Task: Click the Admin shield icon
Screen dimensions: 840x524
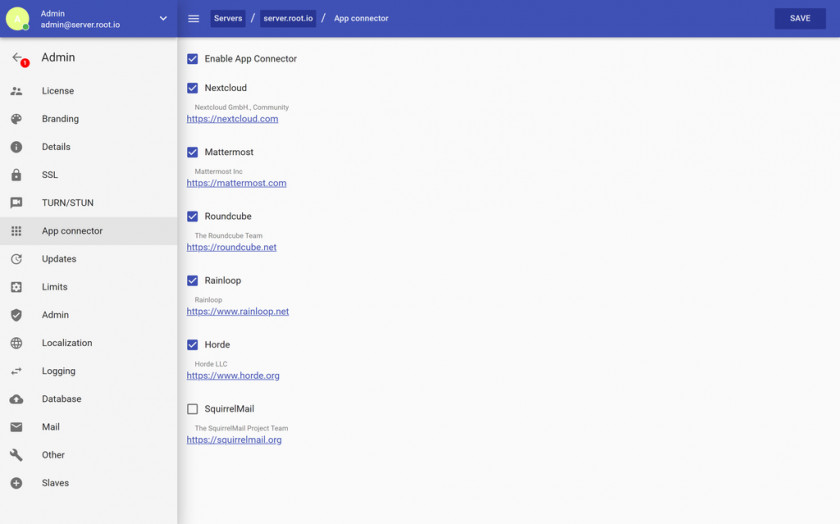Action: pyautogui.click(x=17, y=315)
